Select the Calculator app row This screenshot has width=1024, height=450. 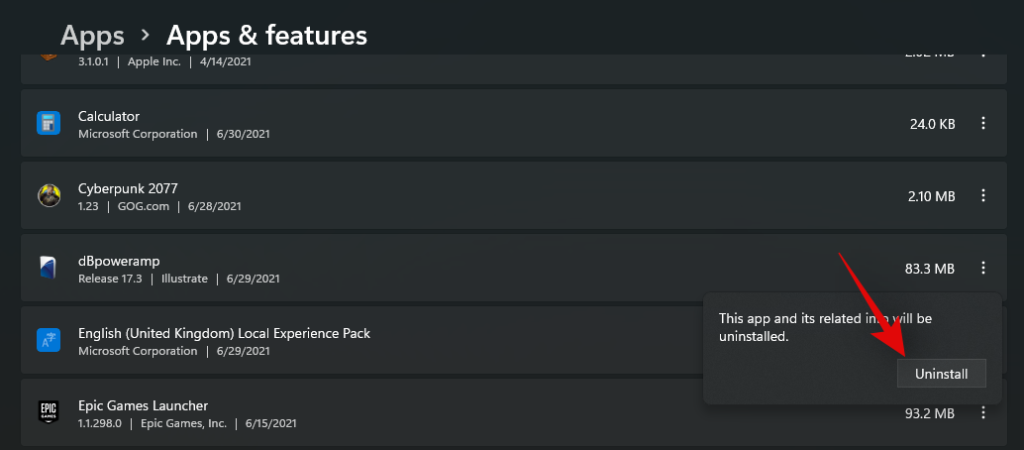[x=500, y=124]
